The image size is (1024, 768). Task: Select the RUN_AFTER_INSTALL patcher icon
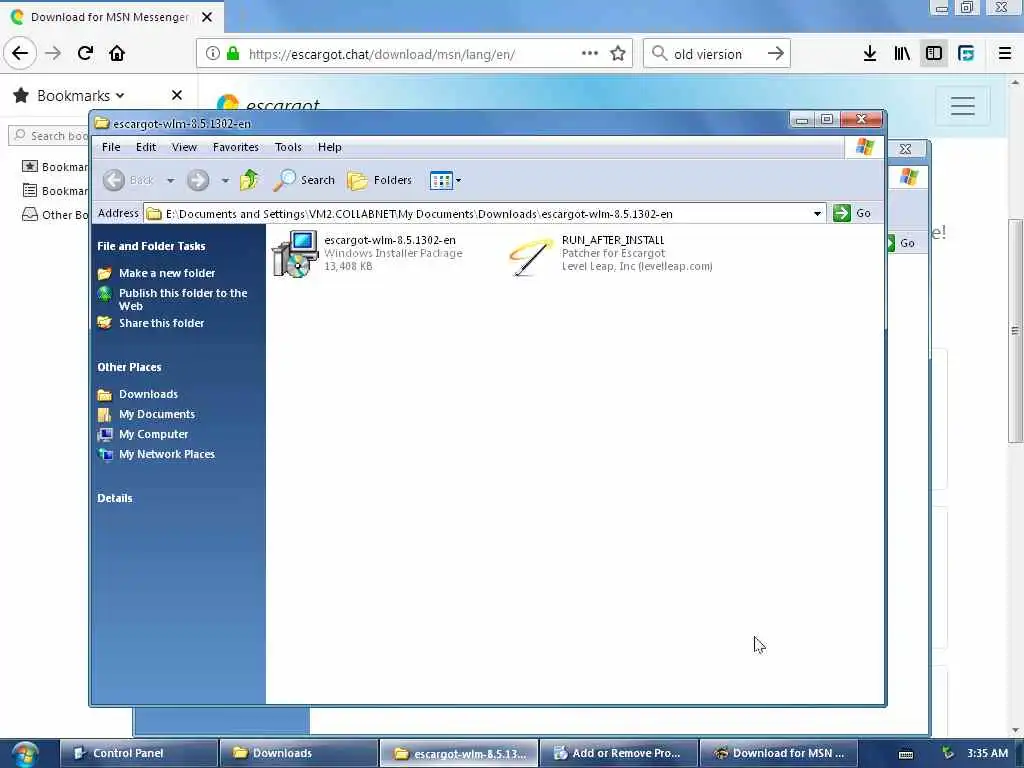point(531,256)
